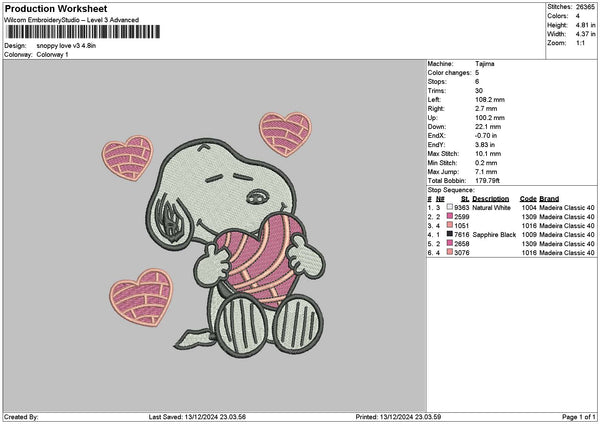Click code '1309' in the 2599 stitches row
600x424 pixels.
[x=529, y=217]
